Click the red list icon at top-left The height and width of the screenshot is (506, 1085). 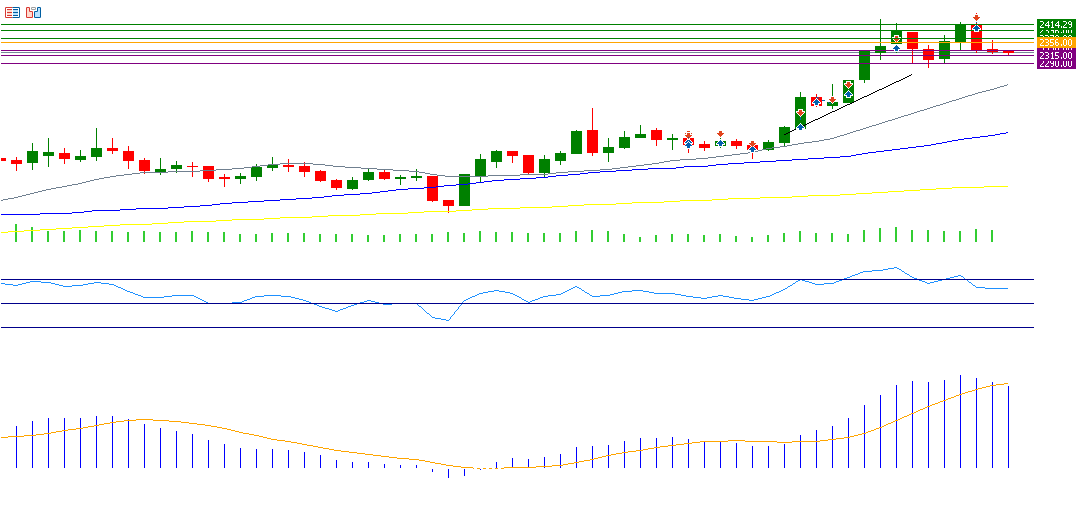[x=12, y=12]
